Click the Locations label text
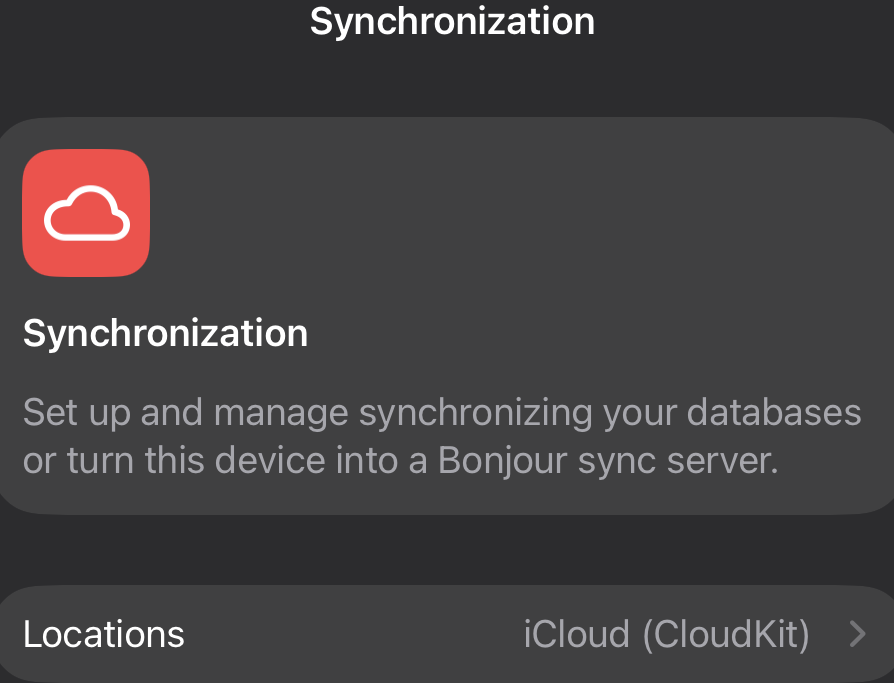Viewport: 894px width, 683px height. pos(104,634)
